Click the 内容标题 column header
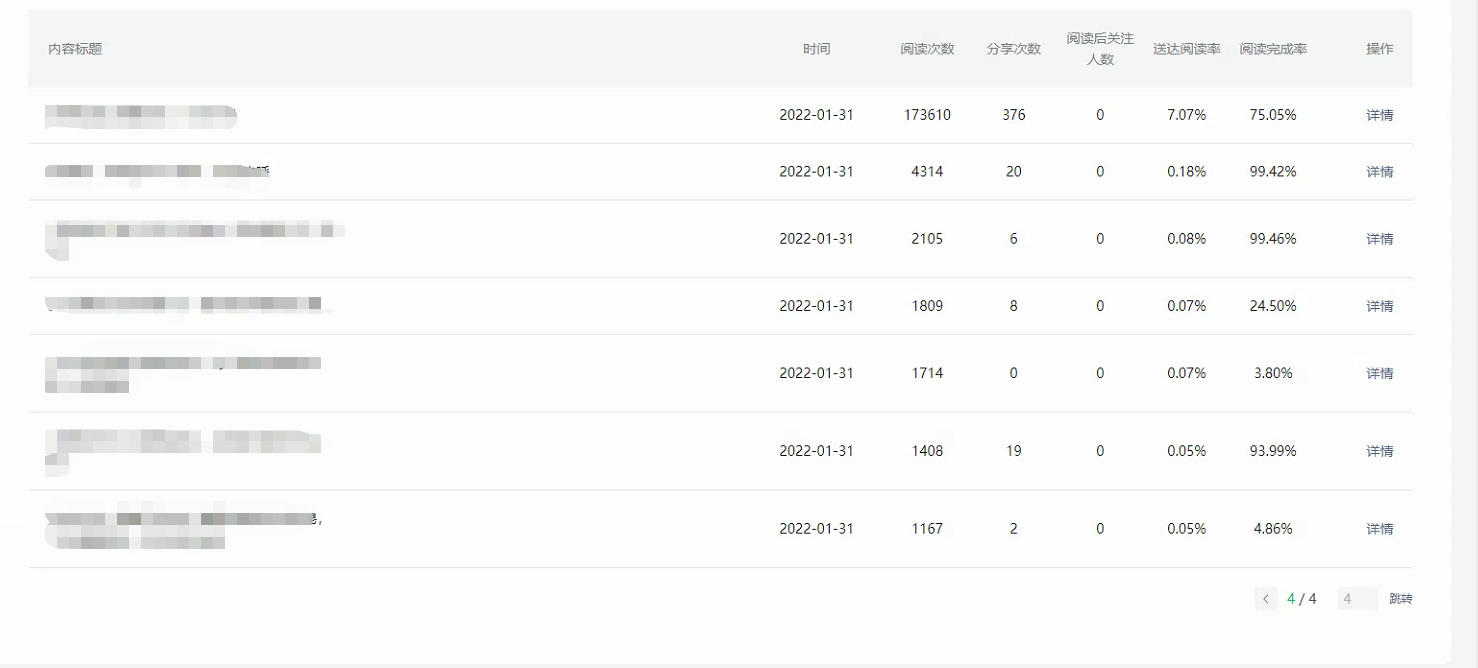This screenshot has height=668, width=1478. tap(75, 49)
